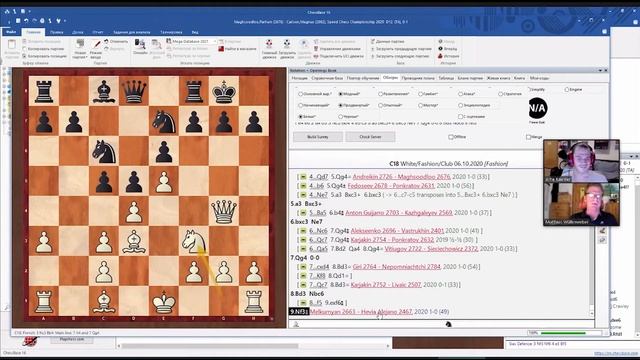Expand the 7...cxd4 variation fold icon
This screenshot has width=640, height=360.
click(x=303, y=267)
